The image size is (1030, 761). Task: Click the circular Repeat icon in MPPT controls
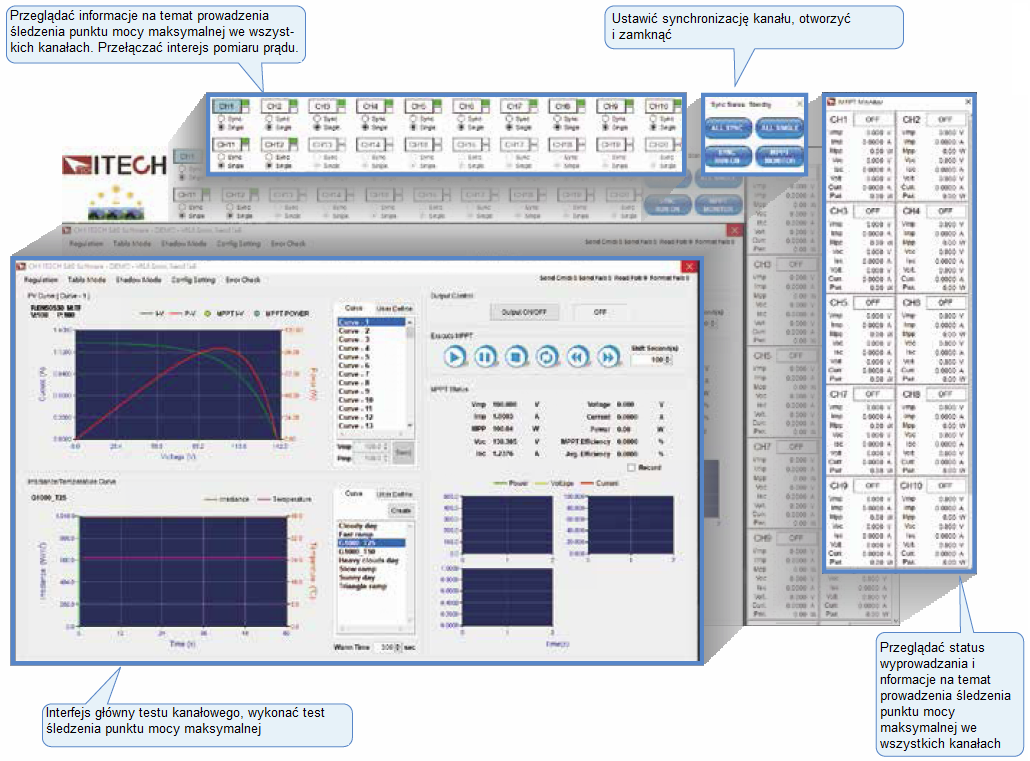(546, 357)
